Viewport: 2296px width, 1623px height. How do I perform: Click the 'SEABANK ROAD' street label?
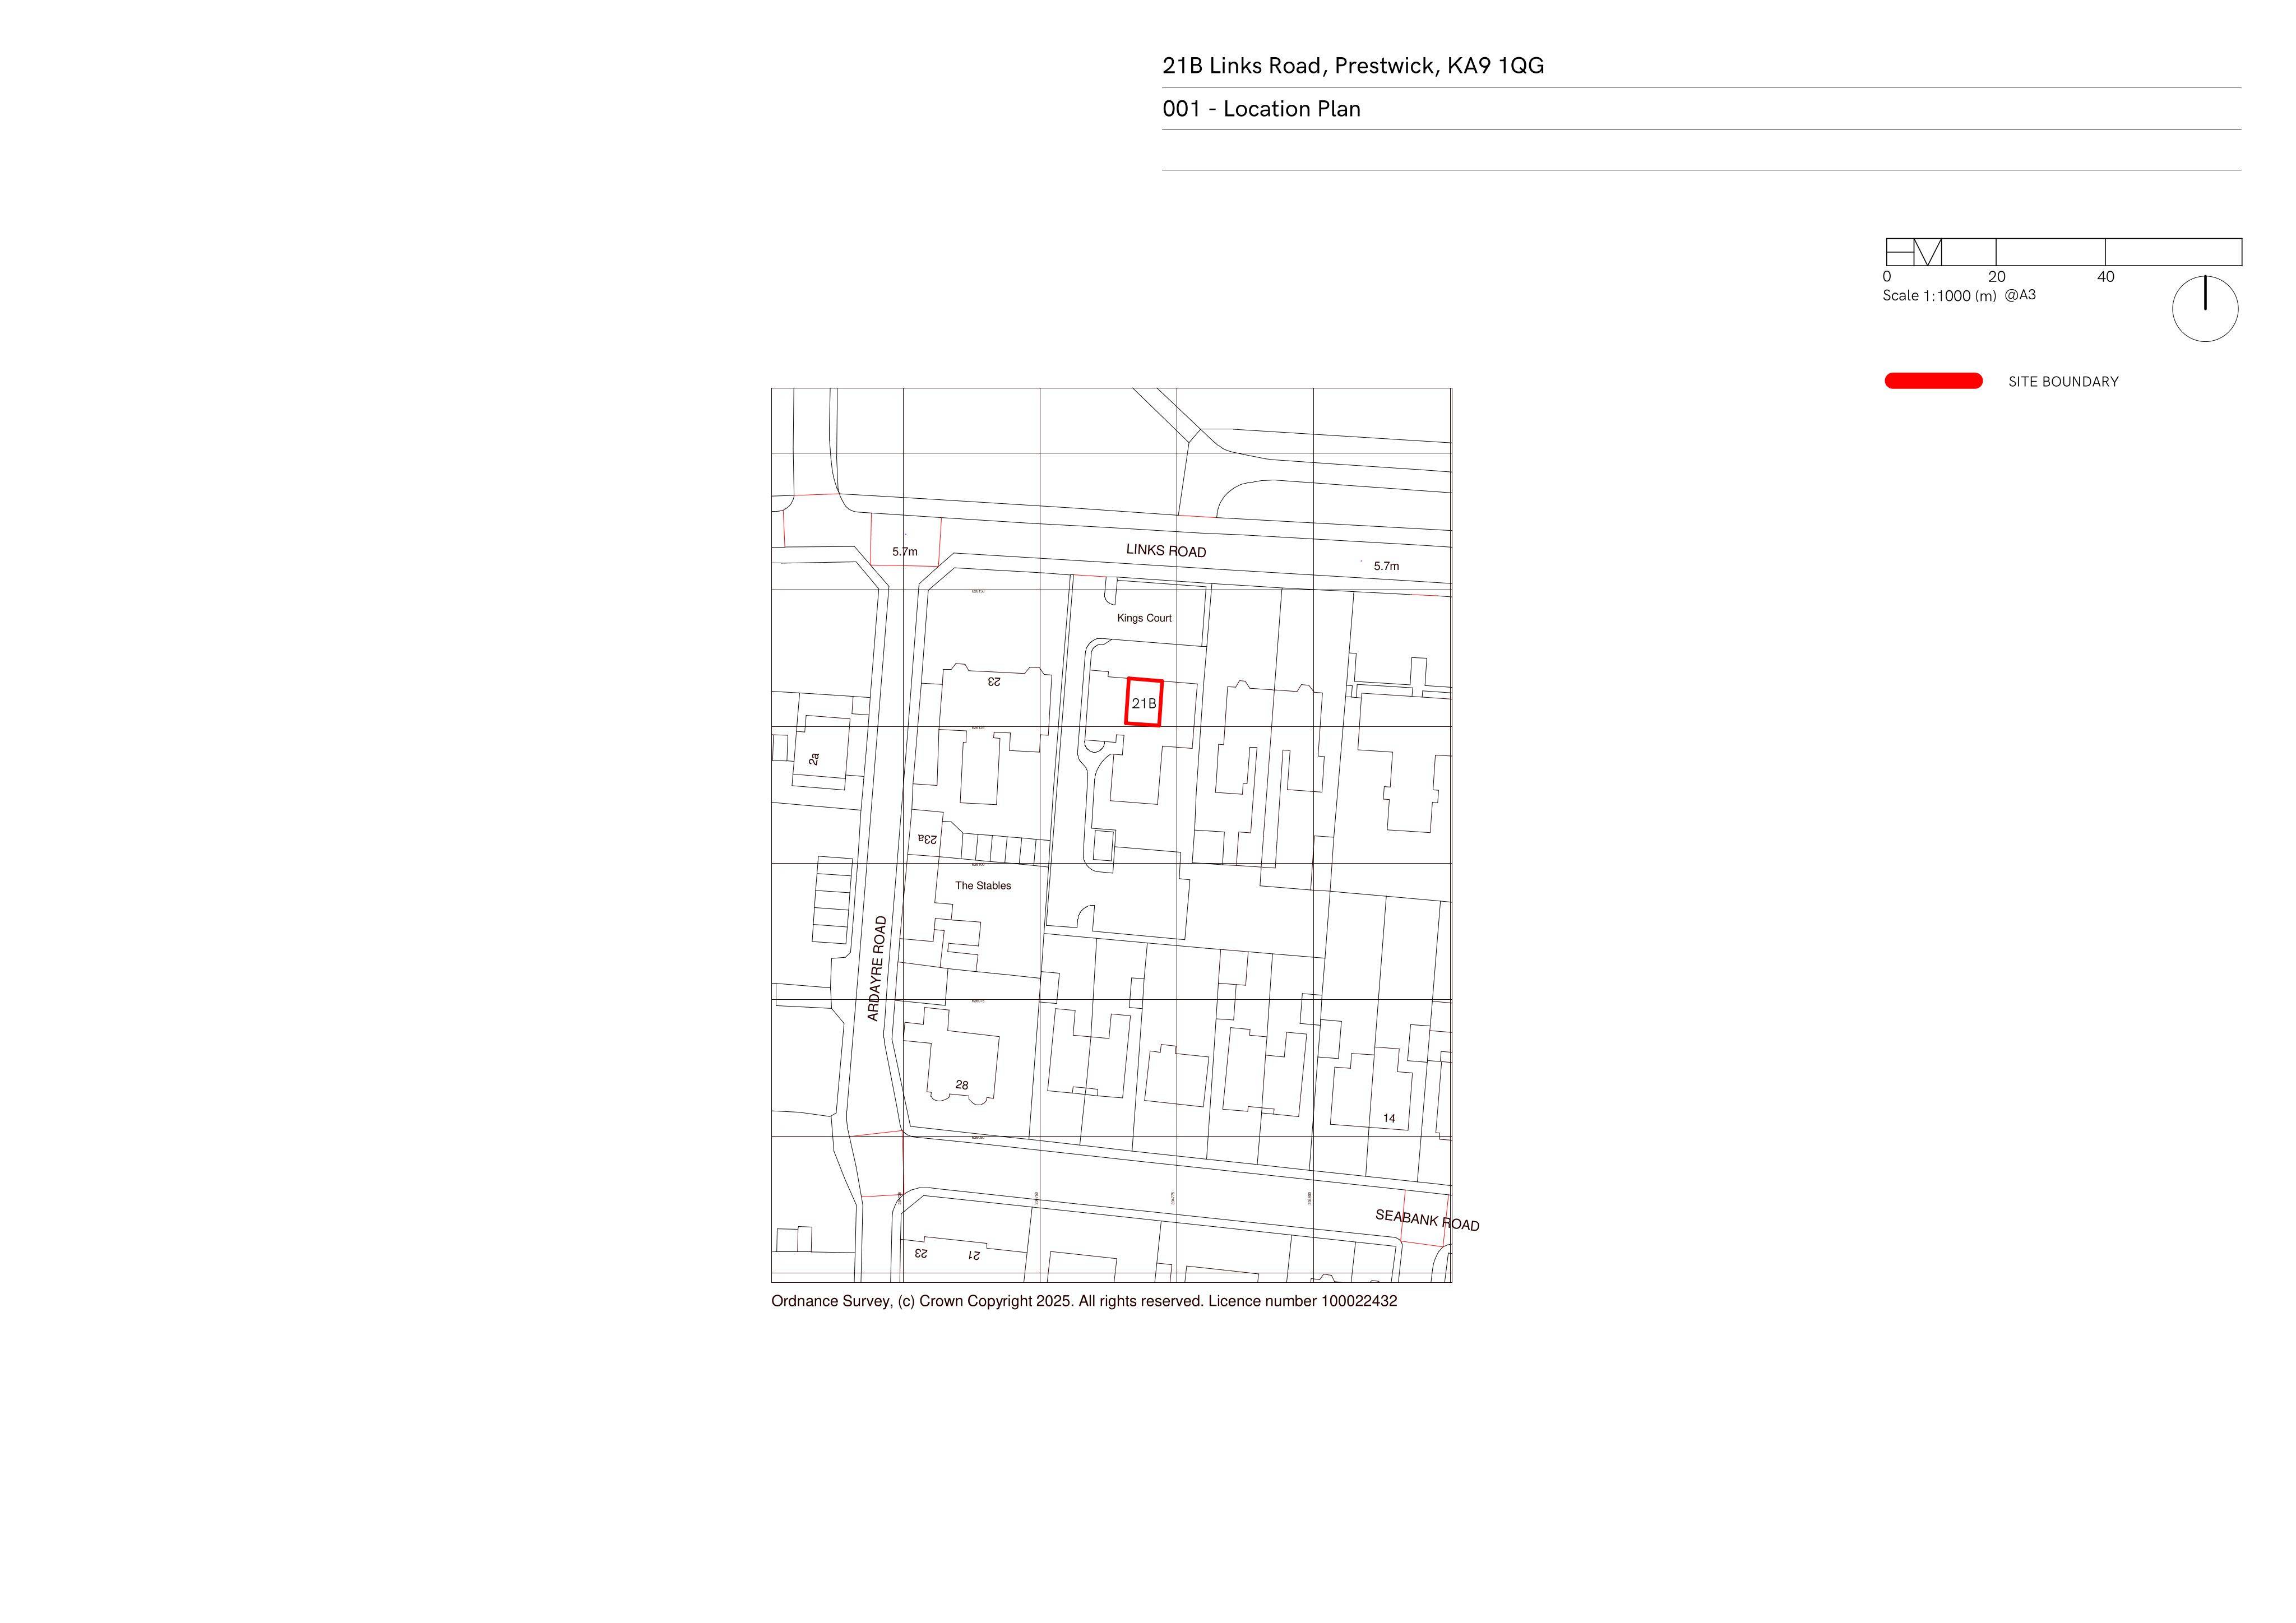(x=1427, y=1220)
